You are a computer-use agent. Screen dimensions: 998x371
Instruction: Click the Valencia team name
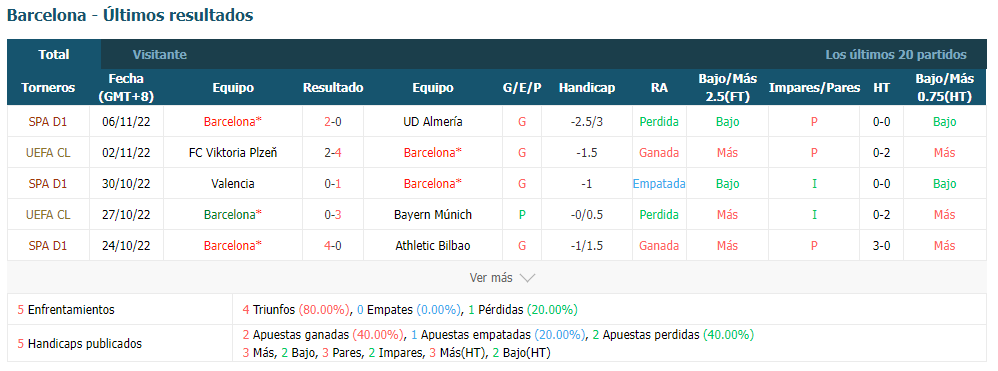233,184
